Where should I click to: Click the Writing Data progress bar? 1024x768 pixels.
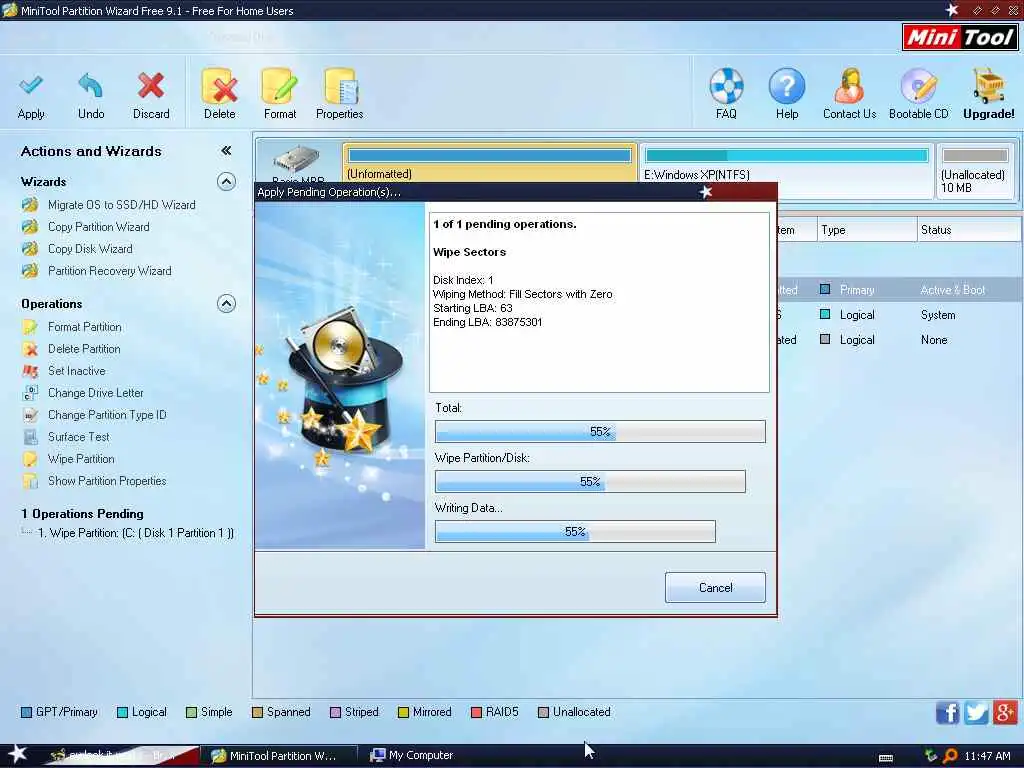(575, 532)
